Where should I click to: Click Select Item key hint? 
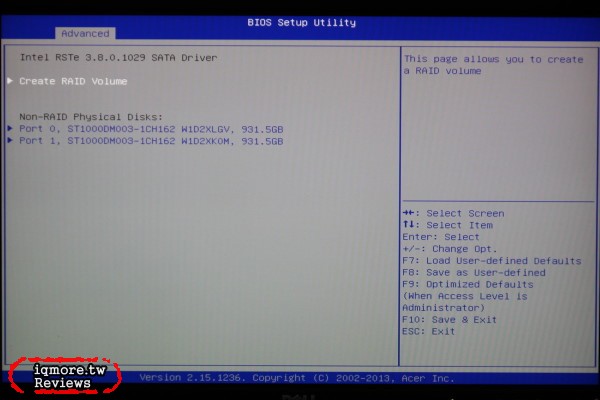click(448, 225)
